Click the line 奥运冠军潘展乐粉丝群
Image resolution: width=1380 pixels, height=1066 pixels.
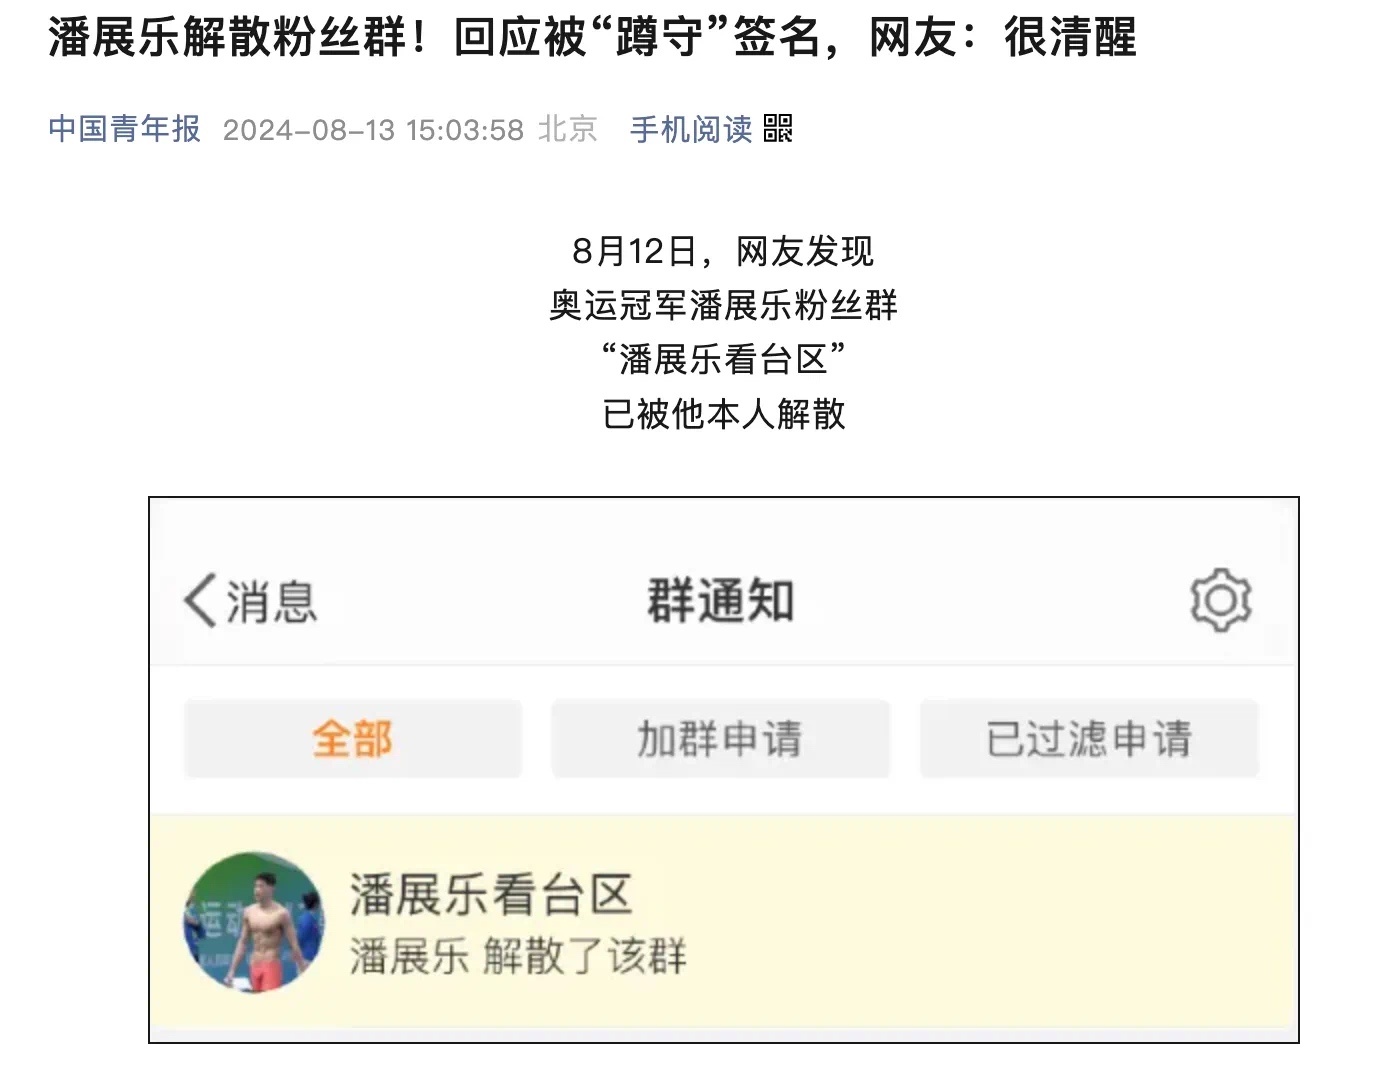click(x=723, y=305)
